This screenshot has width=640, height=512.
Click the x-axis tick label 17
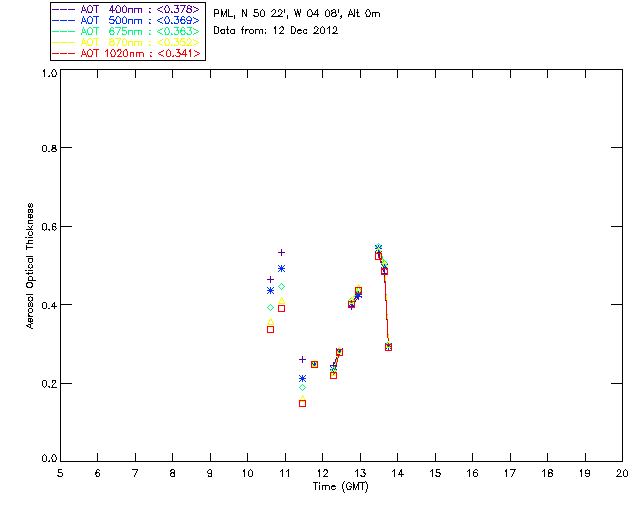pyautogui.click(x=510, y=473)
